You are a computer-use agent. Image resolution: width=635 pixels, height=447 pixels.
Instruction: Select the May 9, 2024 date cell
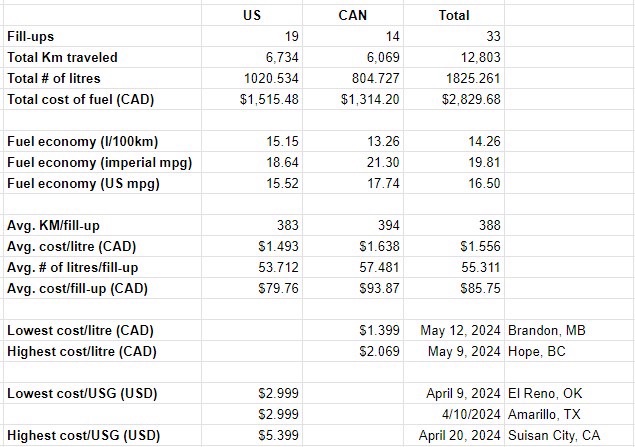[454, 351]
